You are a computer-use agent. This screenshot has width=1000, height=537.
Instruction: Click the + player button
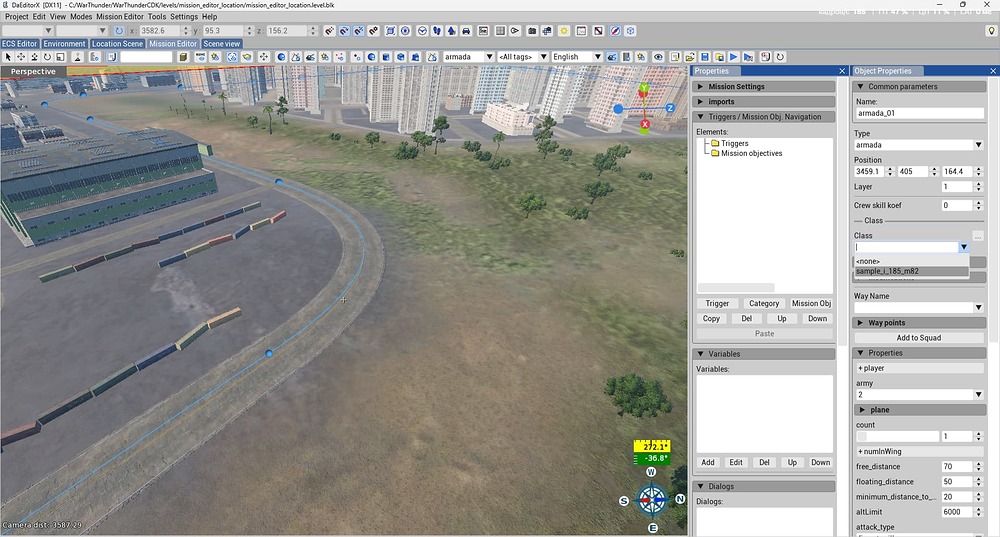(x=919, y=368)
